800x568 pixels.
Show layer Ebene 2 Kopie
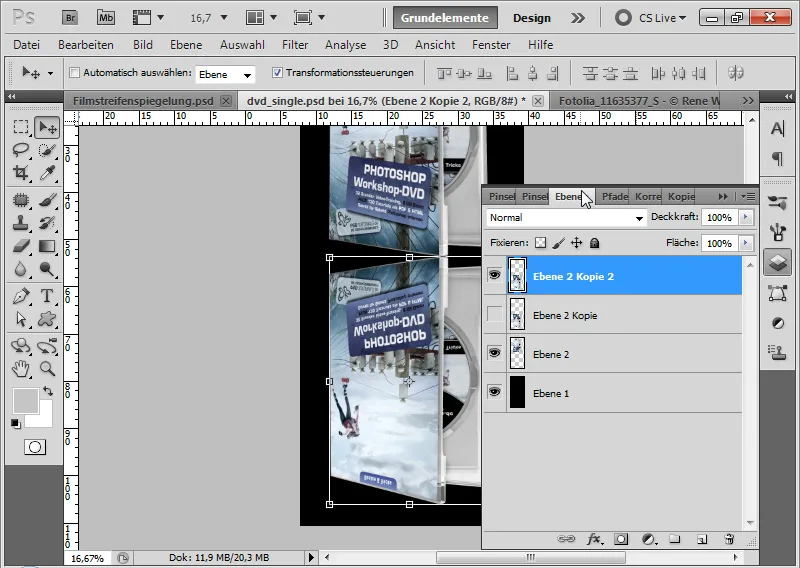[x=494, y=314]
